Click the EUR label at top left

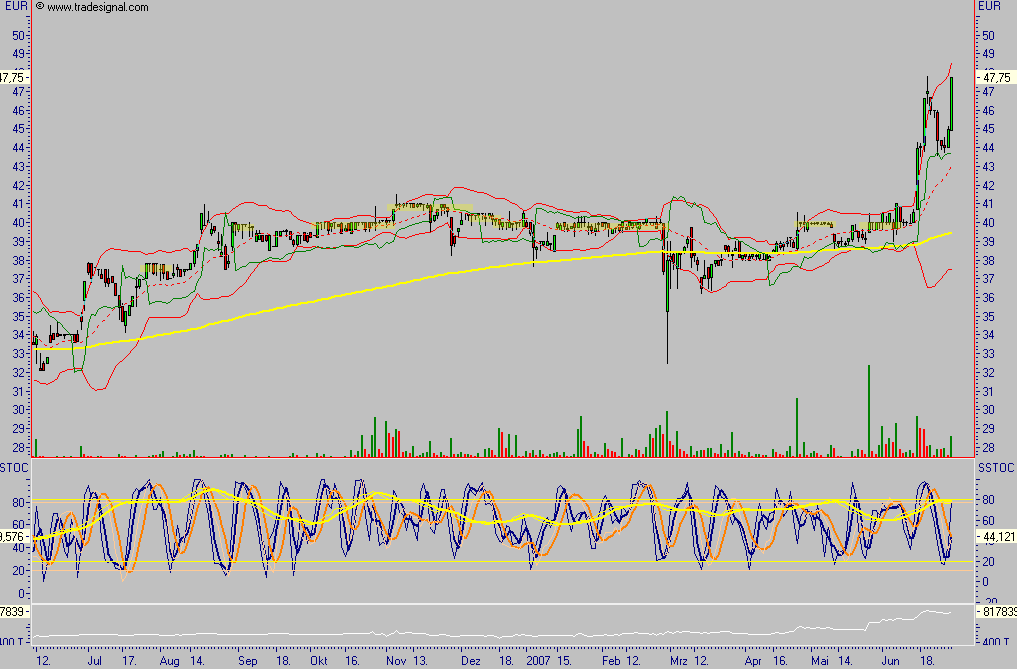pyautogui.click(x=12, y=7)
